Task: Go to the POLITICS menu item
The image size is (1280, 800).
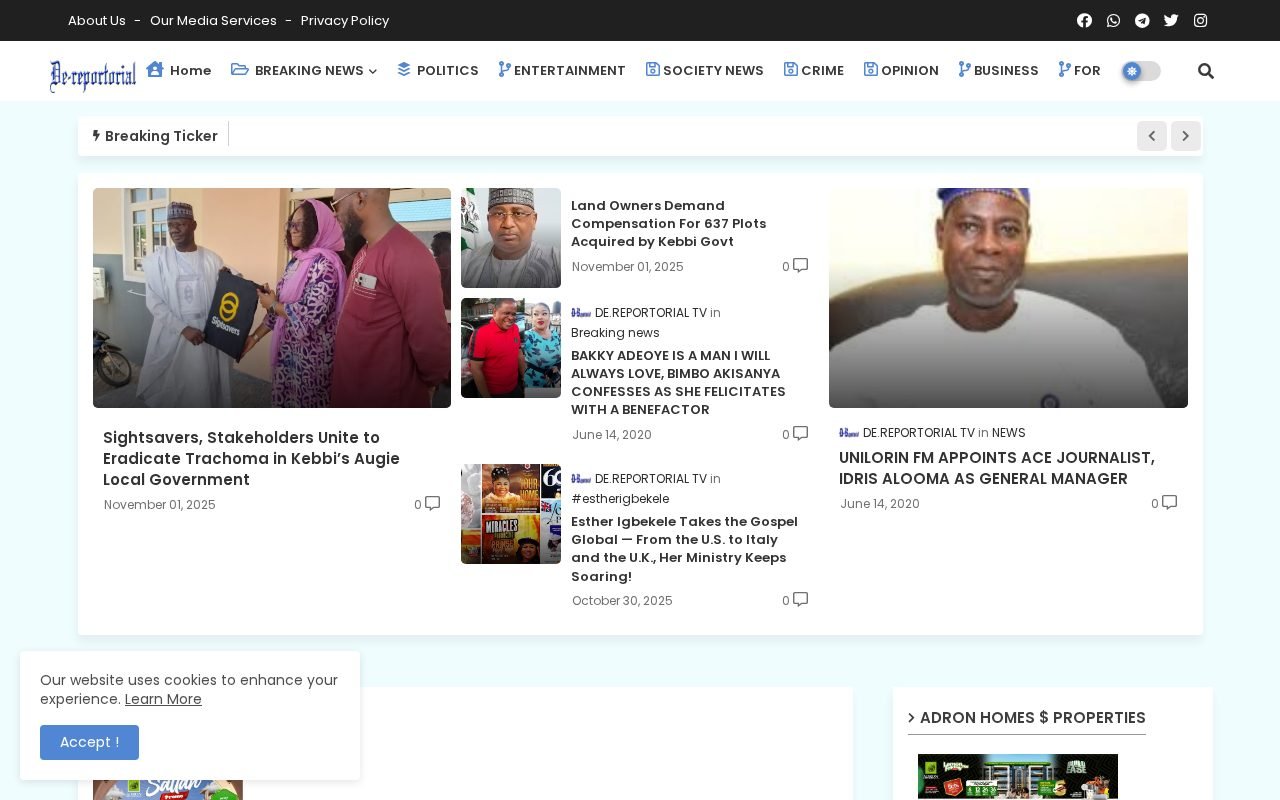Action: (438, 71)
